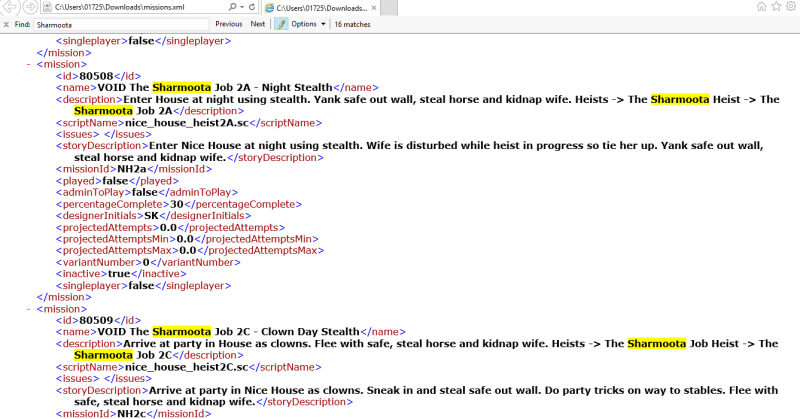Open the Find bar Options dropdown
The height and width of the screenshot is (419, 800).
click(307, 24)
